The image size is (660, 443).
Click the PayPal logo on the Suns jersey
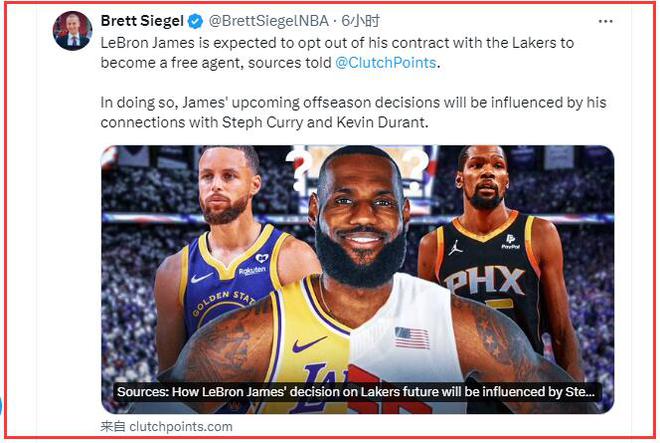(511, 241)
